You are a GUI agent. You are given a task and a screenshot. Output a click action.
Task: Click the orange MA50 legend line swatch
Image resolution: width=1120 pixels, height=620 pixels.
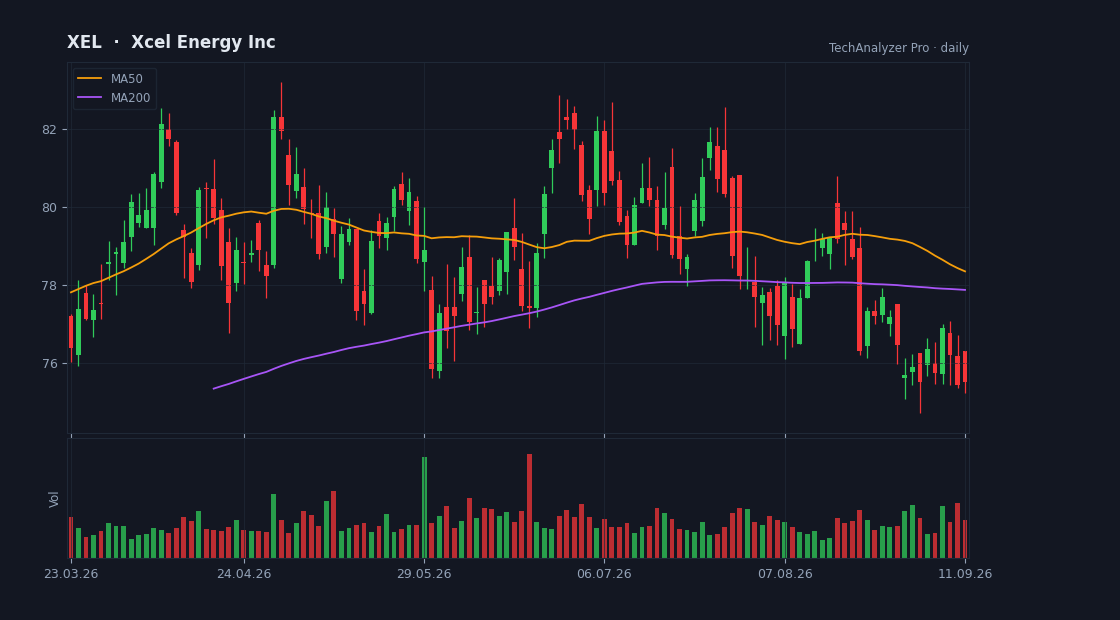click(89, 79)
